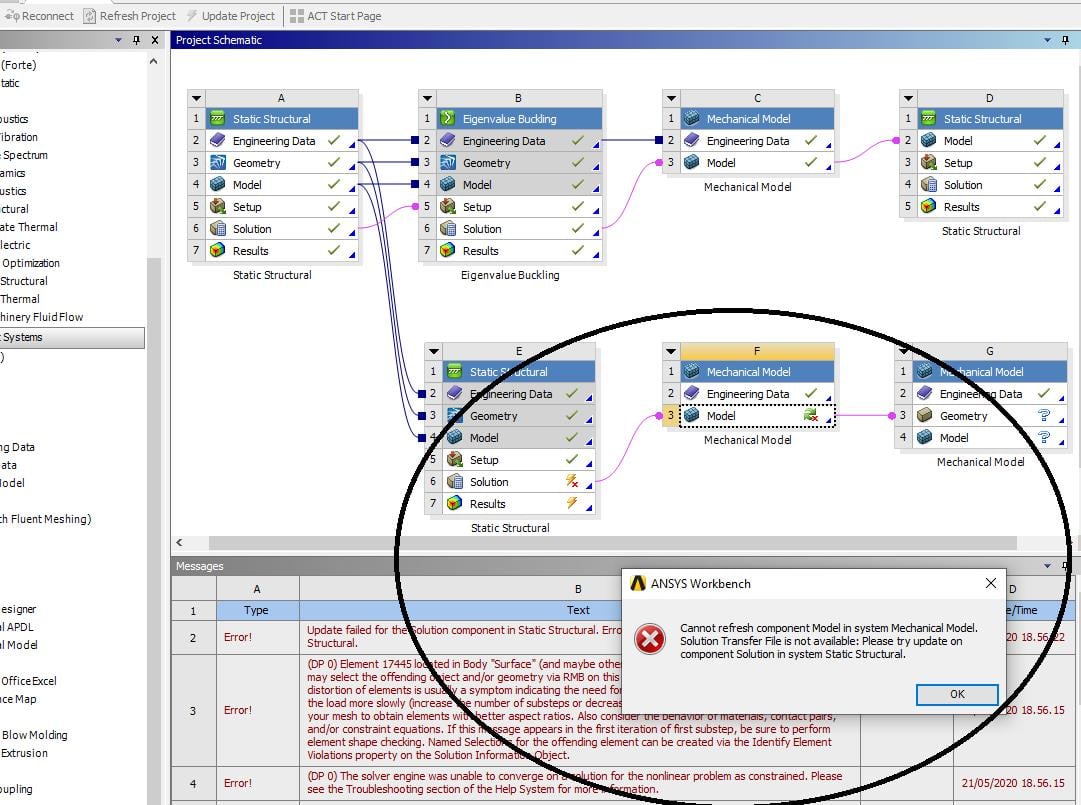Select Geometry cell in system B
The image size is (1081, 805).
[519, 163]
